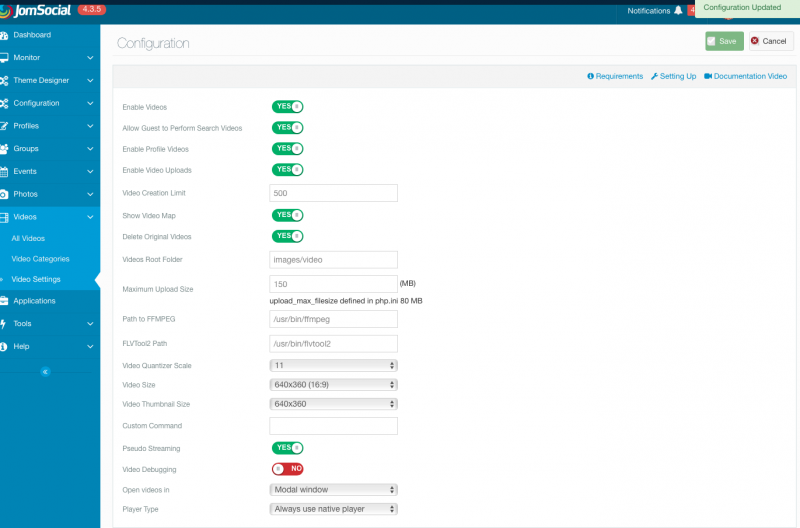Open the 'Open videos in' dropdown
Screen dimensions: 800x528
[333, 490]
